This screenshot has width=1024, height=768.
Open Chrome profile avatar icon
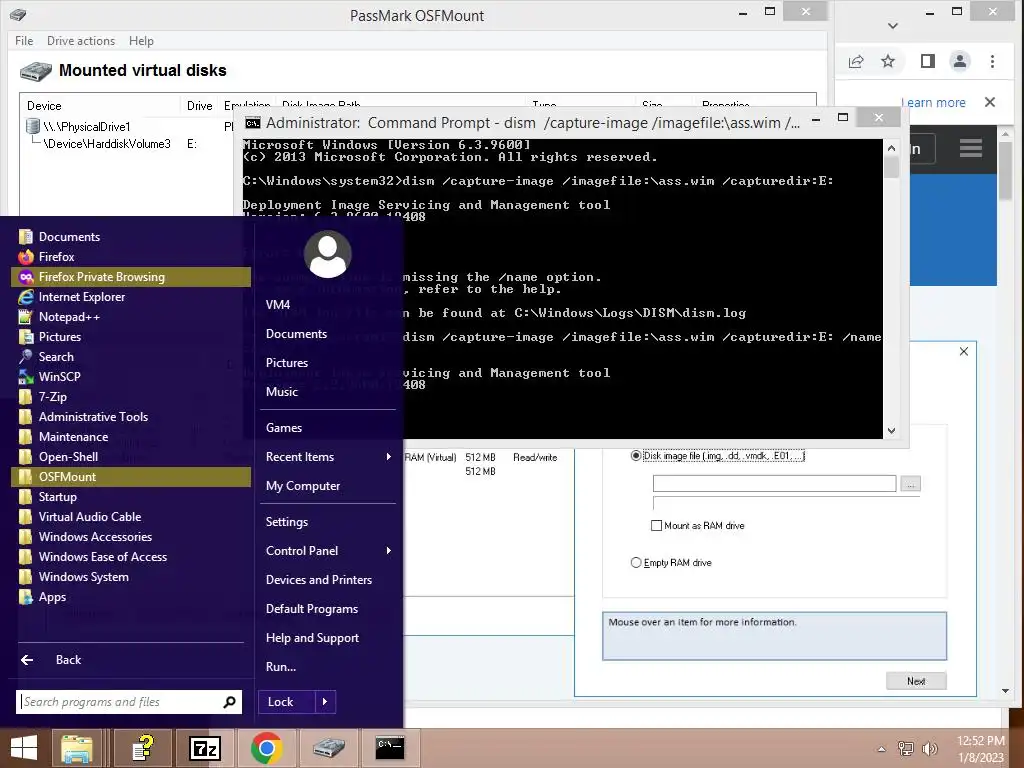point(959,61)
